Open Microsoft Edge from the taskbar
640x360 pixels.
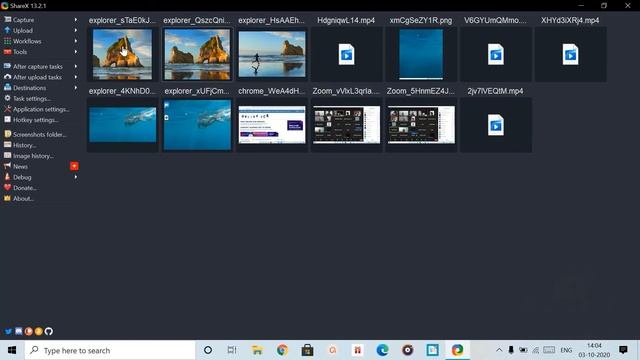click(382, 350)
